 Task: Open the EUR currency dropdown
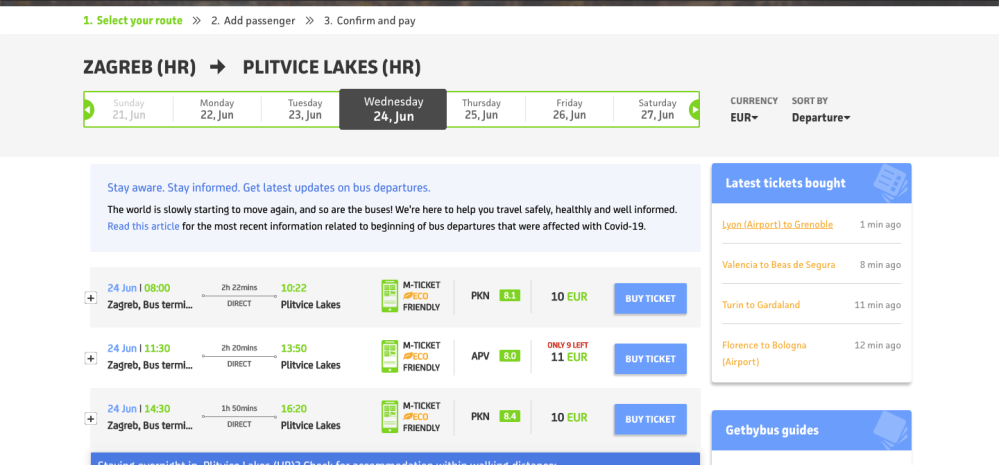coord(744,118)
